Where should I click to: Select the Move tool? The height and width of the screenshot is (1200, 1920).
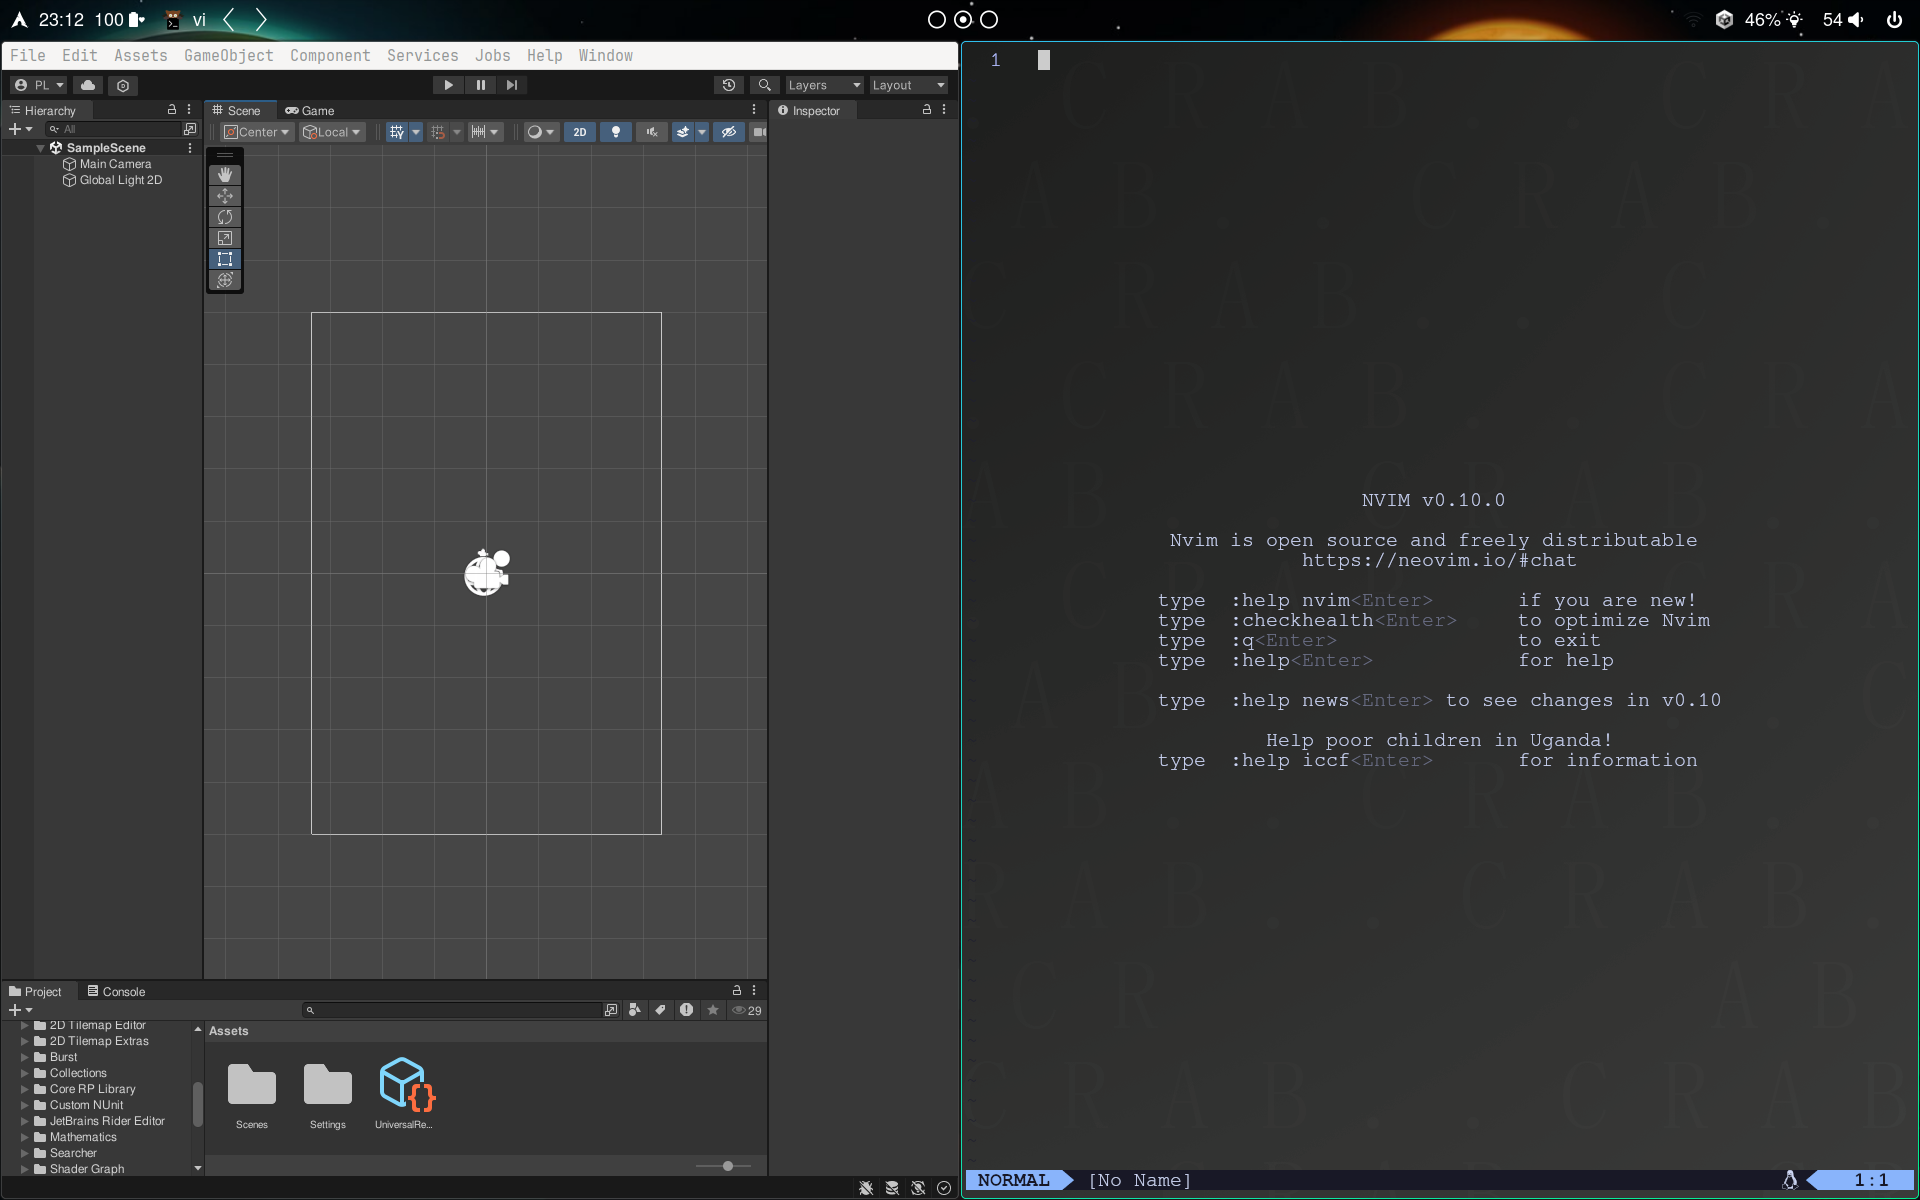tap(225, 196)
